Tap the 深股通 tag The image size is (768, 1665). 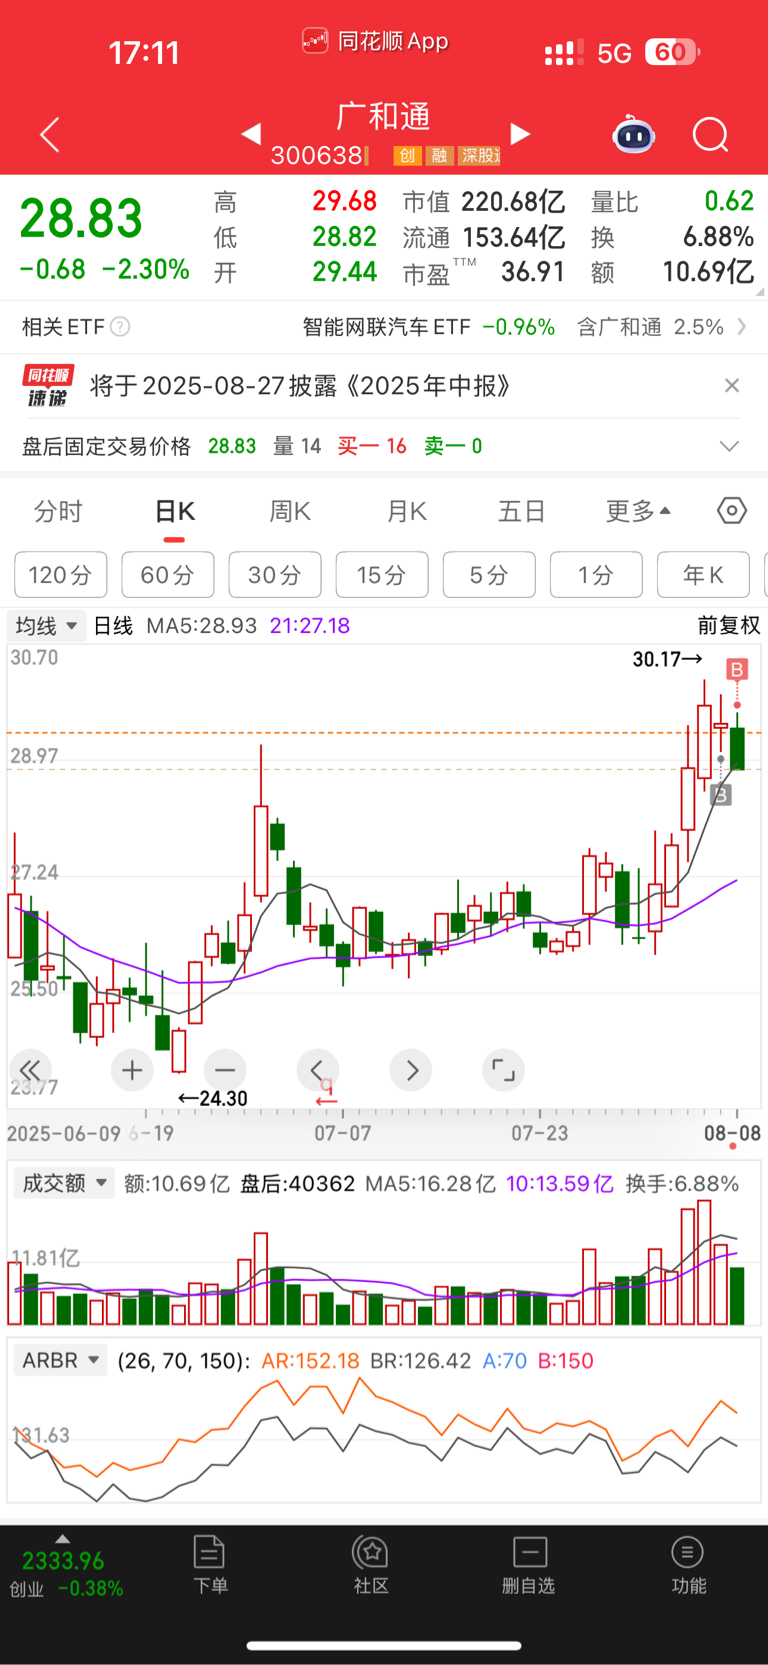[480, 156]
